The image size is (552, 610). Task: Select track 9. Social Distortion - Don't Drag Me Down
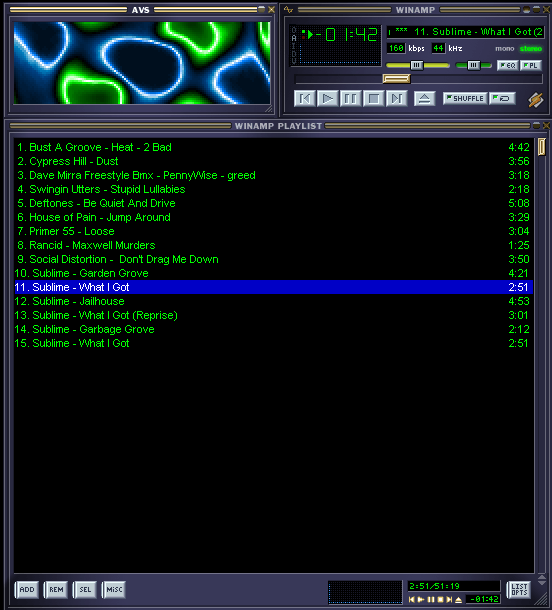(x=273, y=259)
